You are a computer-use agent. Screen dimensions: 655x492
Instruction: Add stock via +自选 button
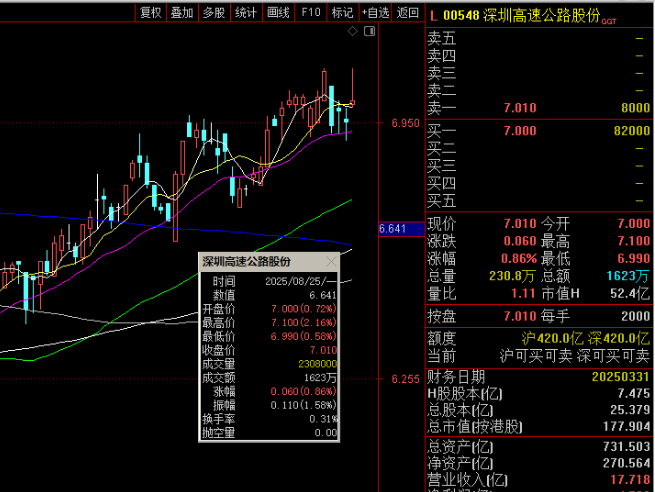tap(375, 13)
